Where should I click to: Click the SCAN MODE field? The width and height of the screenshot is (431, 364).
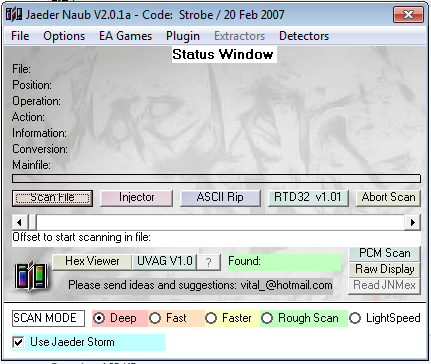[x=48, y=318]
